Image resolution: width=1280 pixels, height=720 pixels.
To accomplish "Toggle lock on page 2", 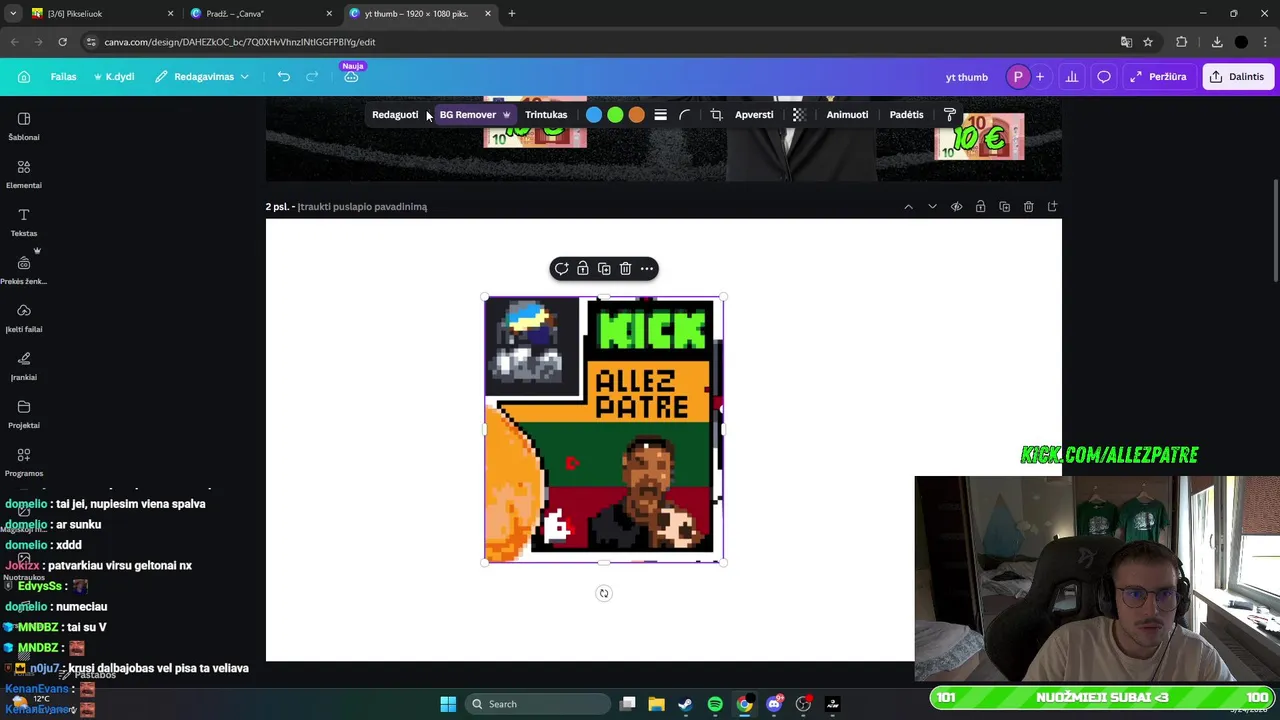I will pos(980,207).
